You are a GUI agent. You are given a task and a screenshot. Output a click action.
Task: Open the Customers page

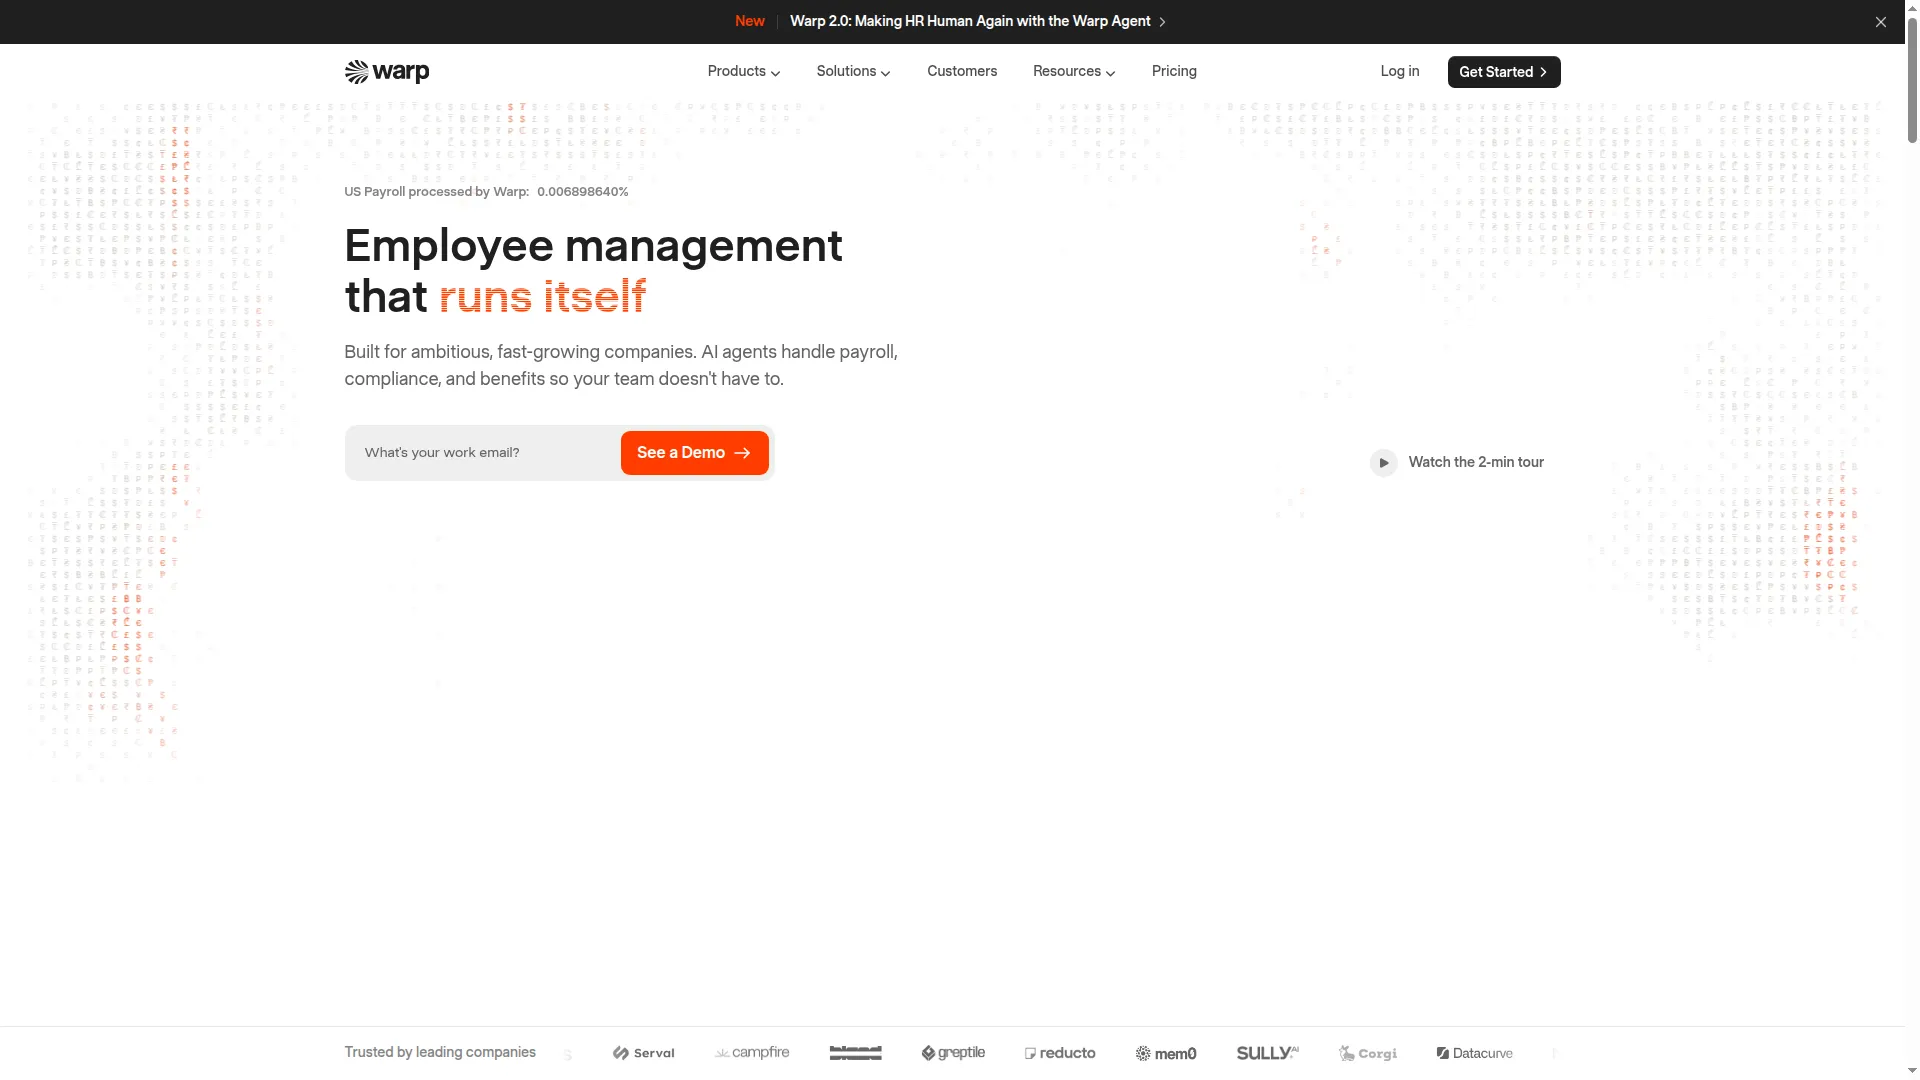coord(962,71)
